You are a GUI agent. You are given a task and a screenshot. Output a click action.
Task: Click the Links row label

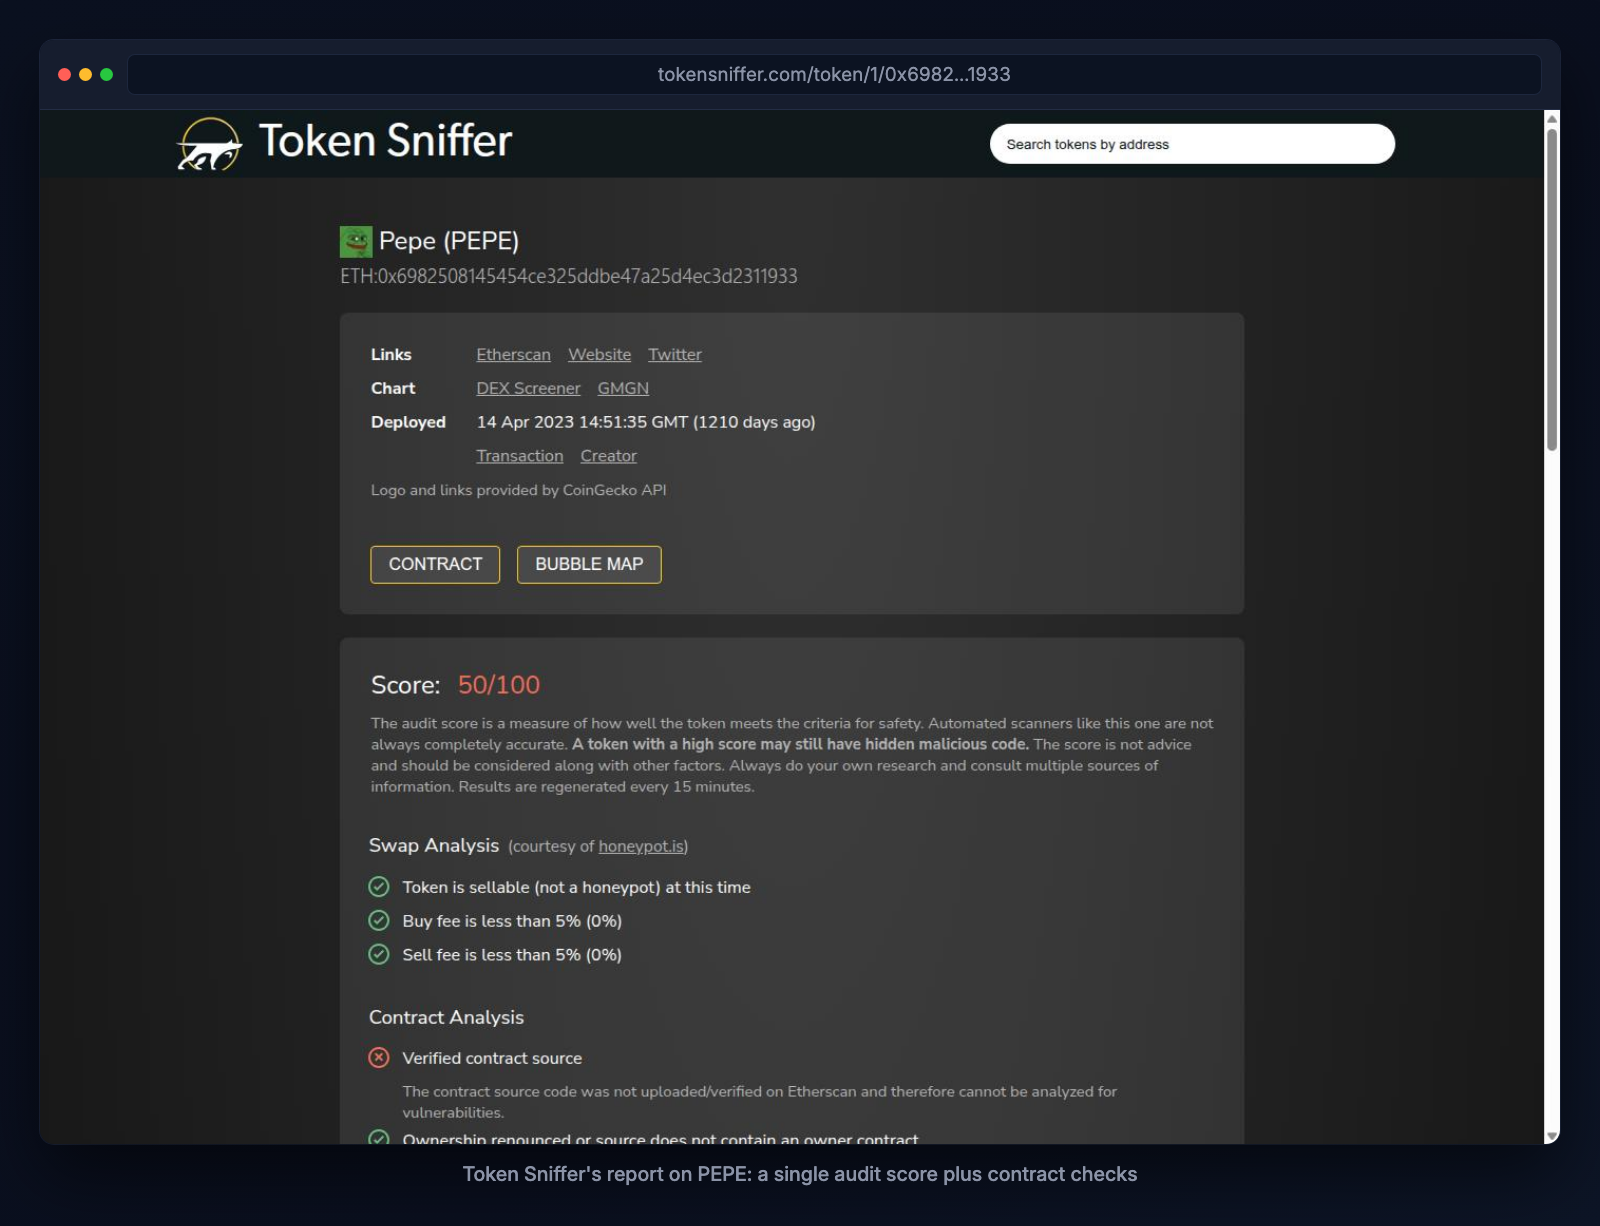tap(391, 354)
